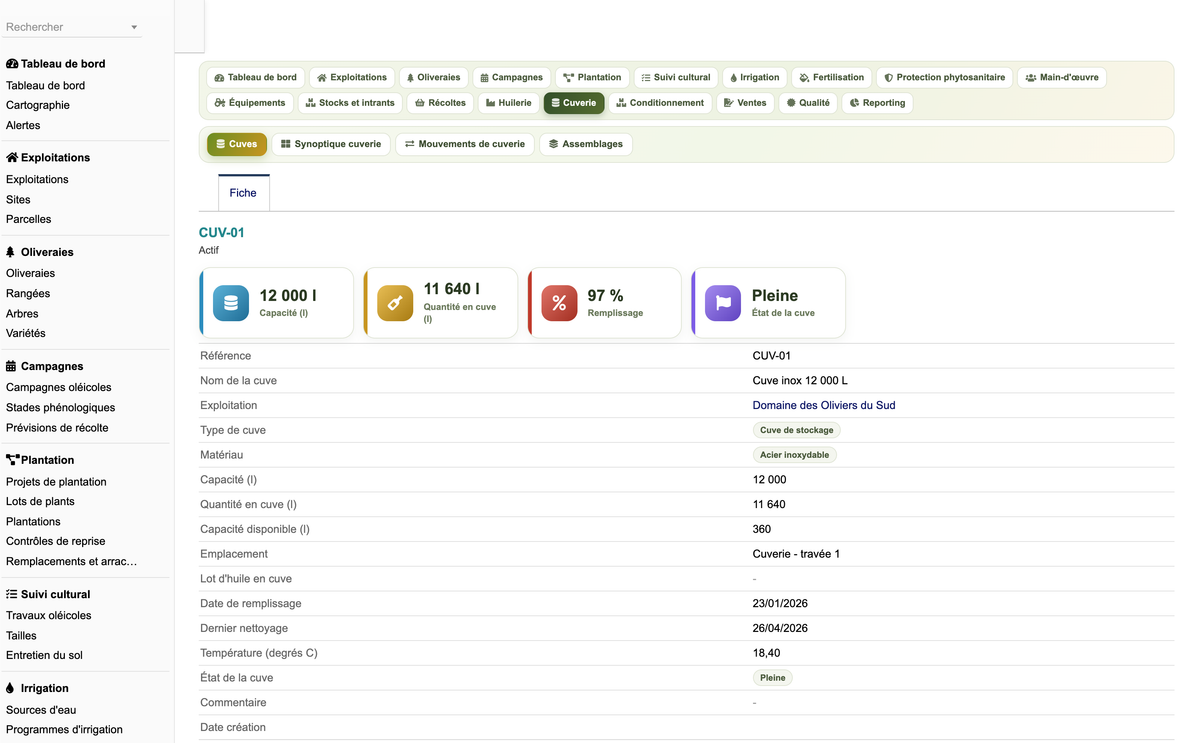Open Suivi cultural in the top bar

(x=676, y=77)
